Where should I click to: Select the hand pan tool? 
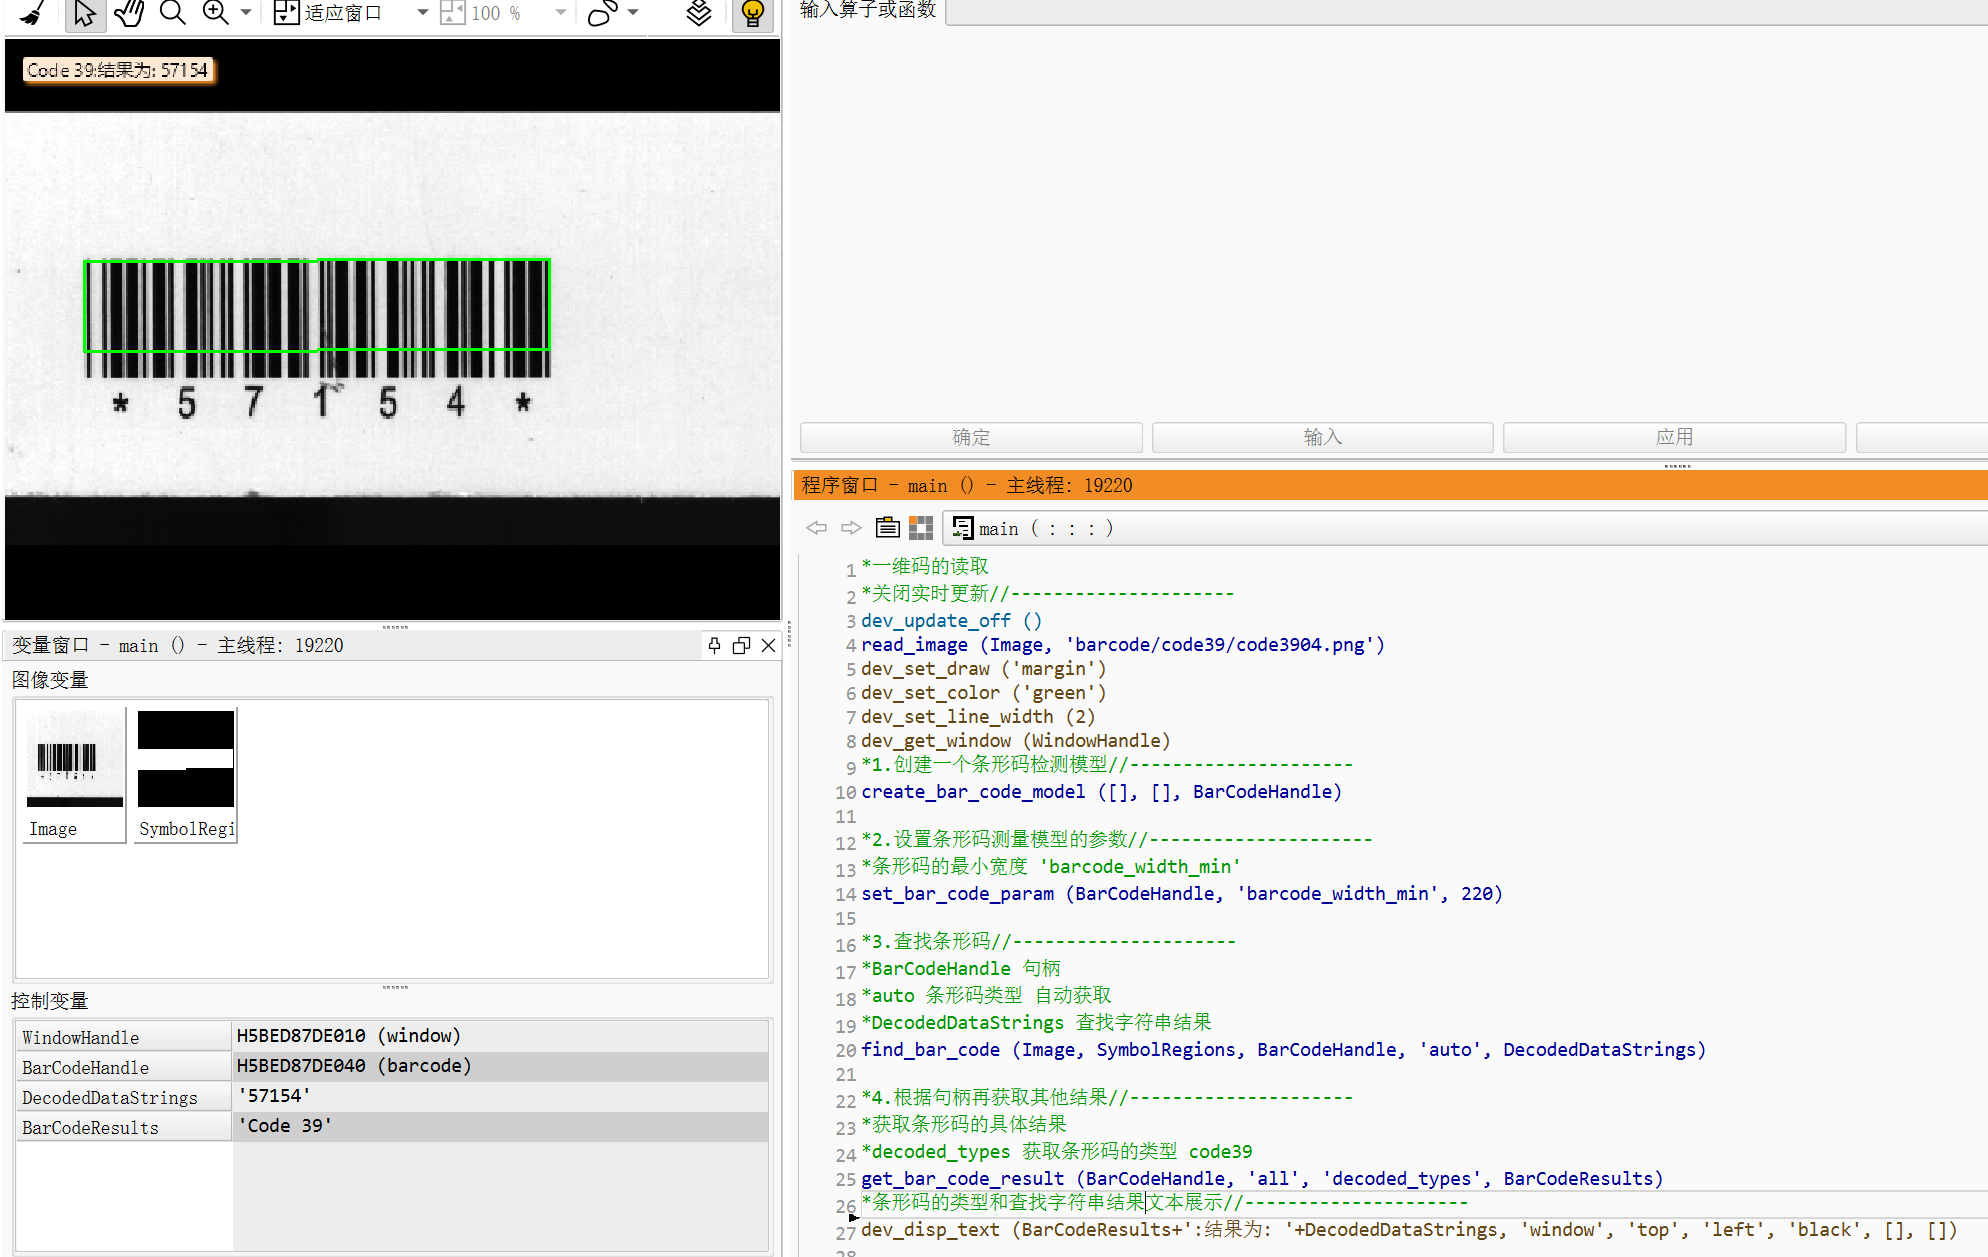pyautogui.click(x=129, y=13)
